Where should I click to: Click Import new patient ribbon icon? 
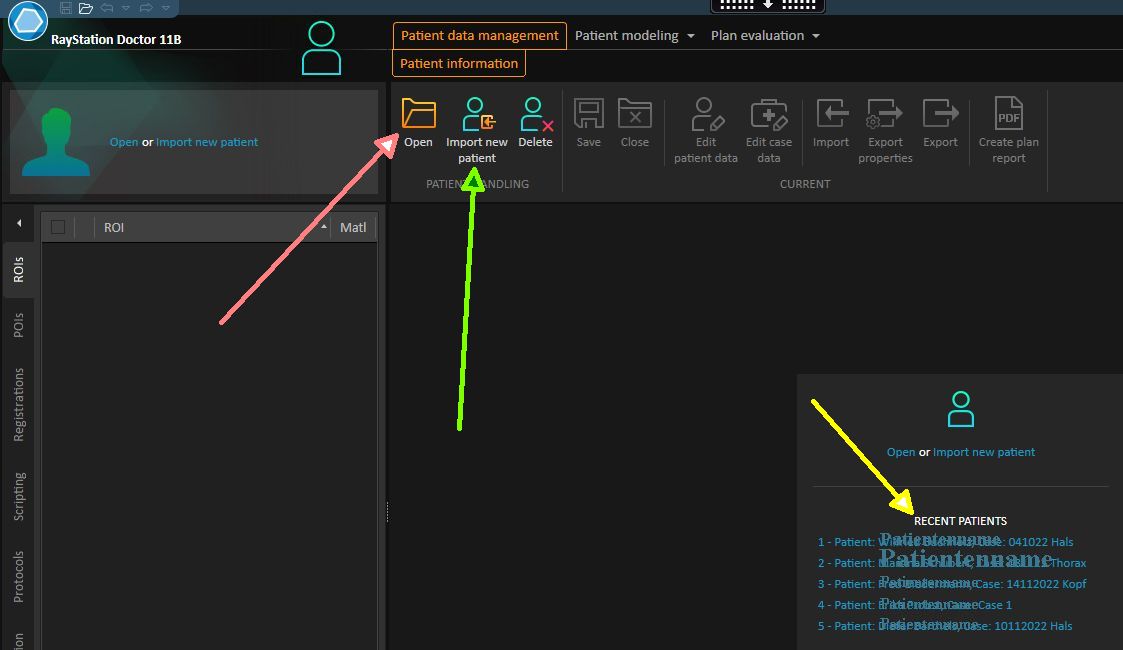(477, 114)
